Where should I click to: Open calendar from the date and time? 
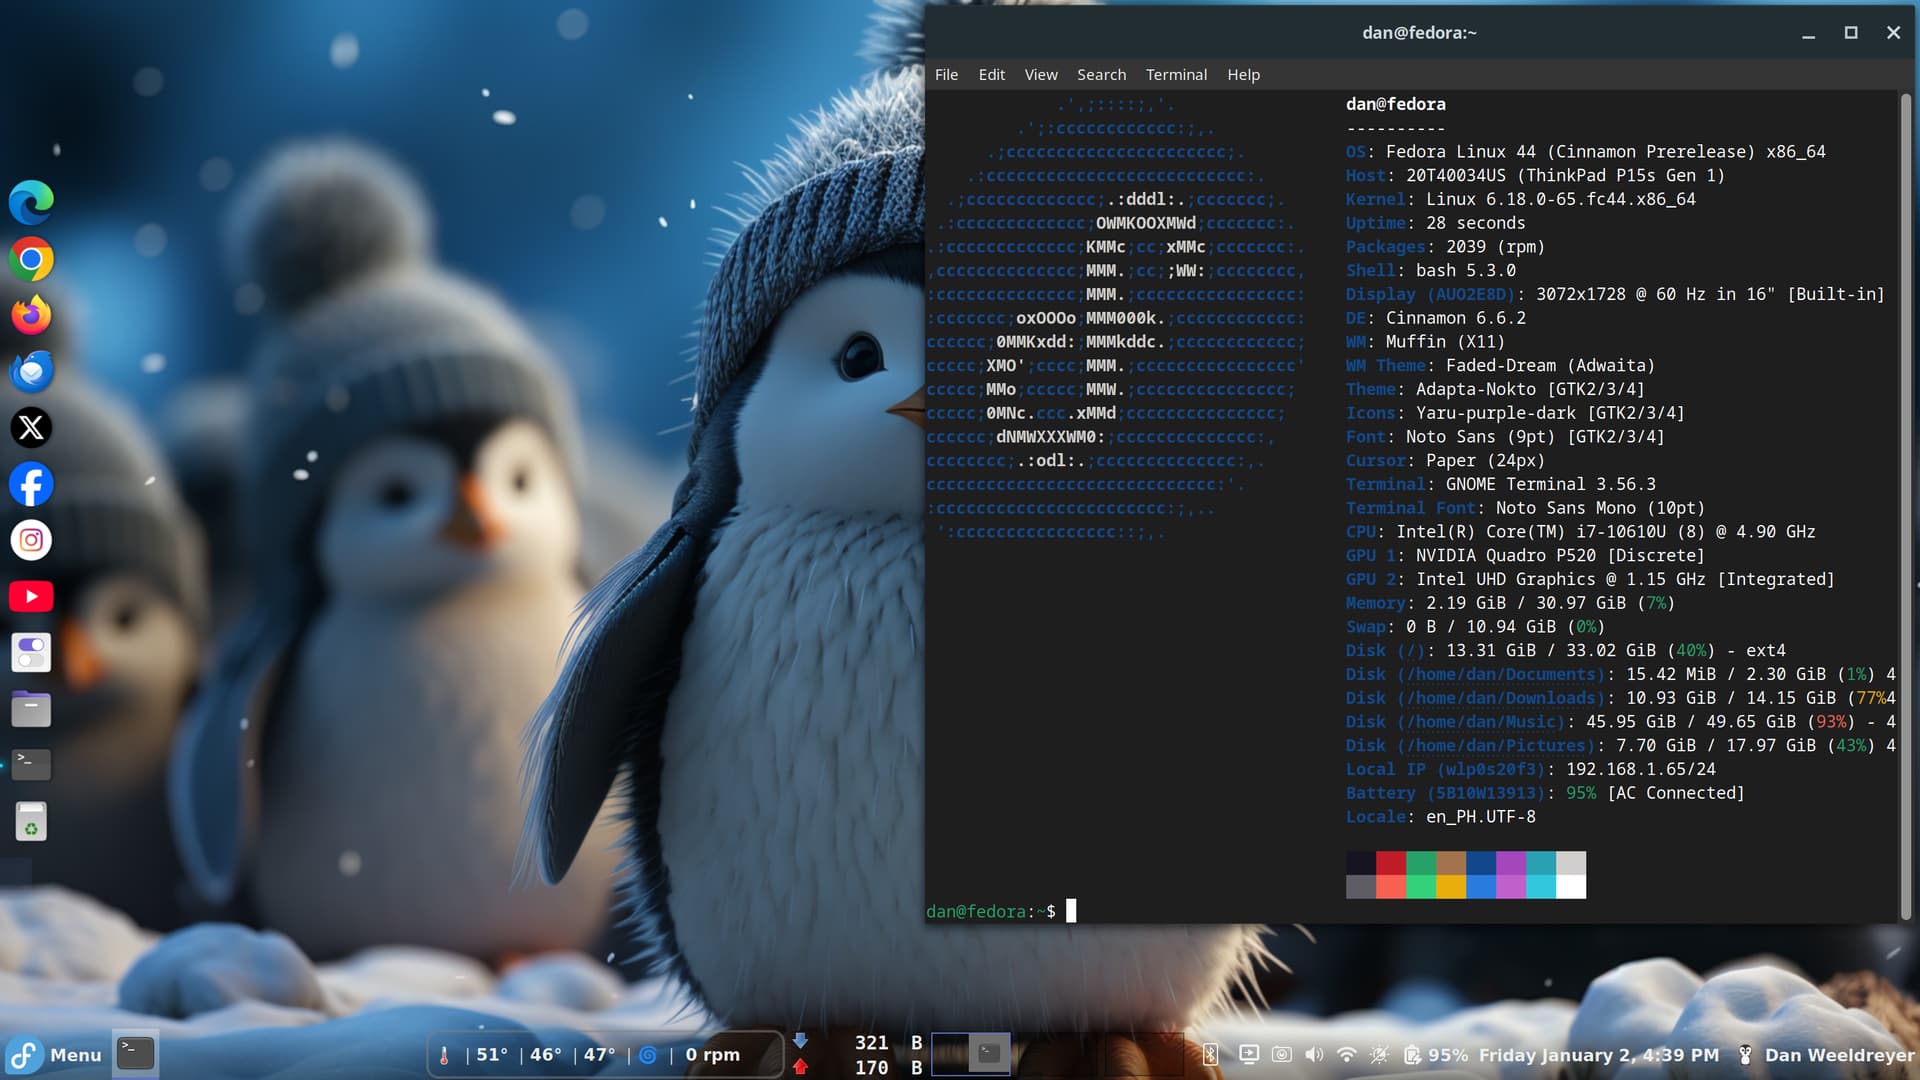1598,1055
